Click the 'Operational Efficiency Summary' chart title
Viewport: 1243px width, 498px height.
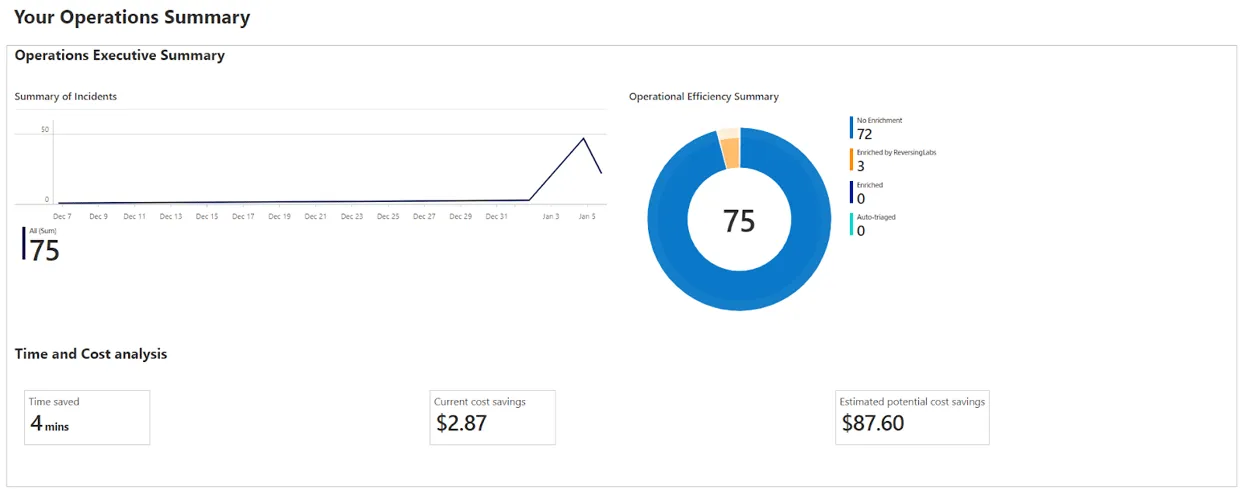(704, 97)
